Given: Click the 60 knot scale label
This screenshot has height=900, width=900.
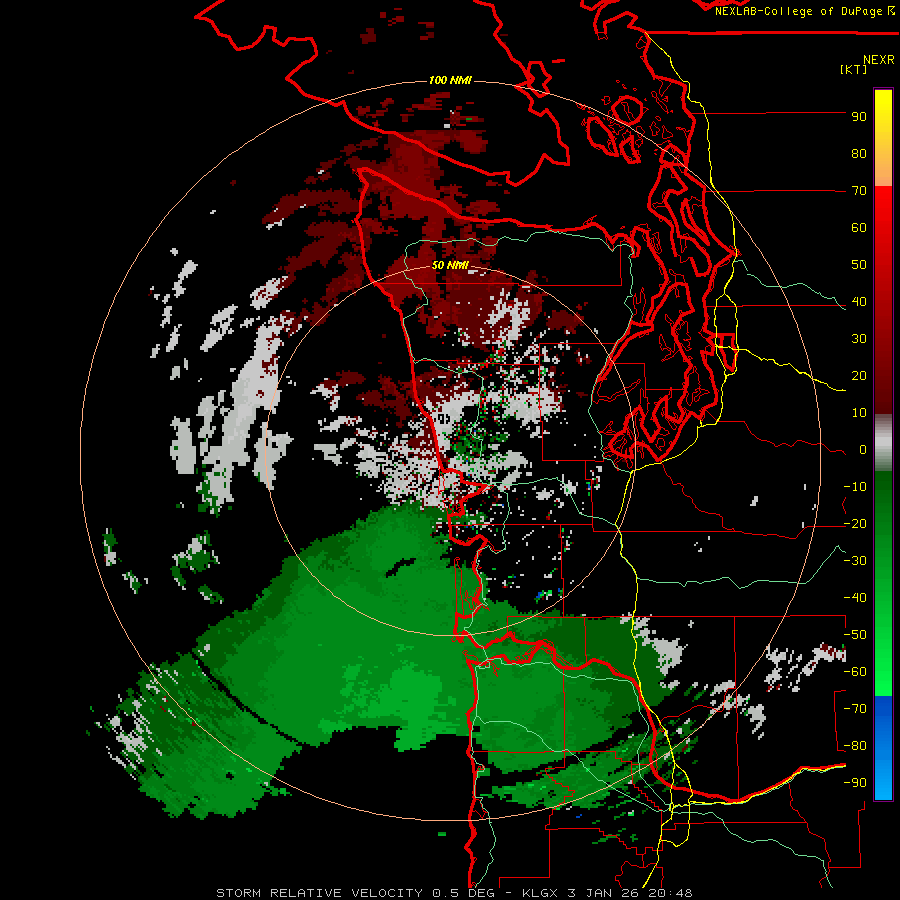Looking at the screenshot, I should coord(859,227).
